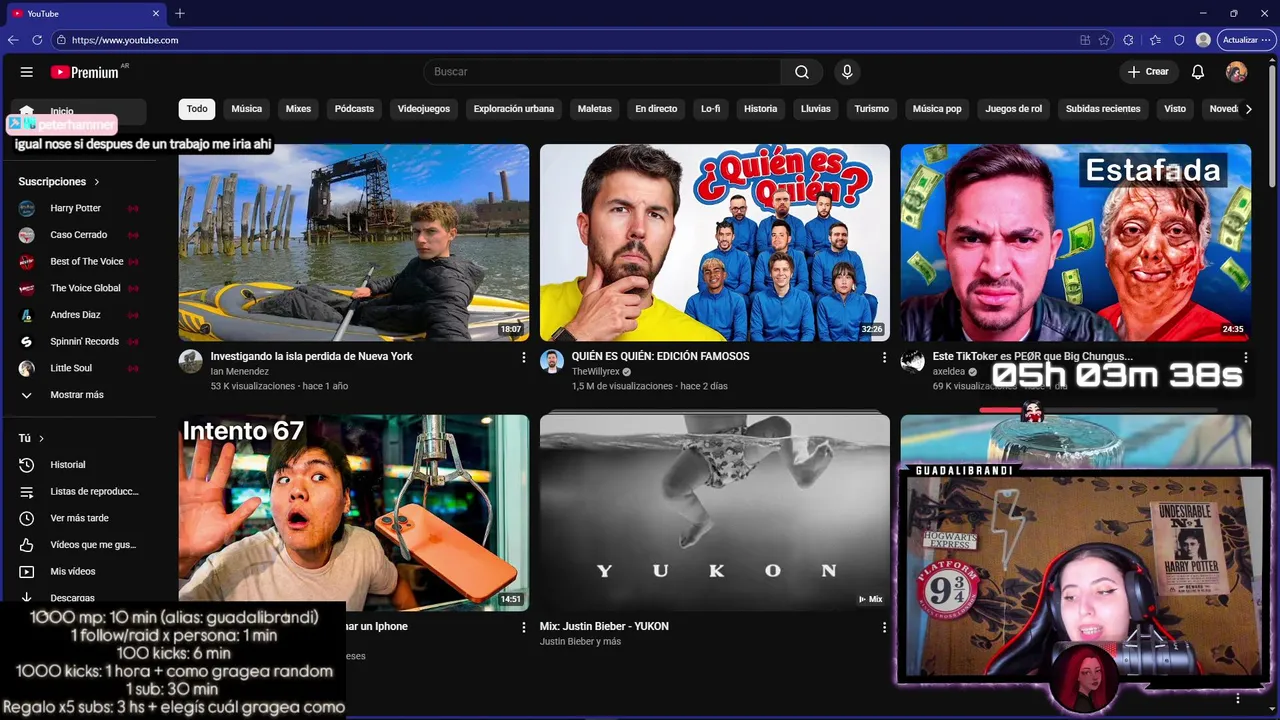Expand the Suscripciones section chevron
The image size is (1280, 720).
(97, 182)
